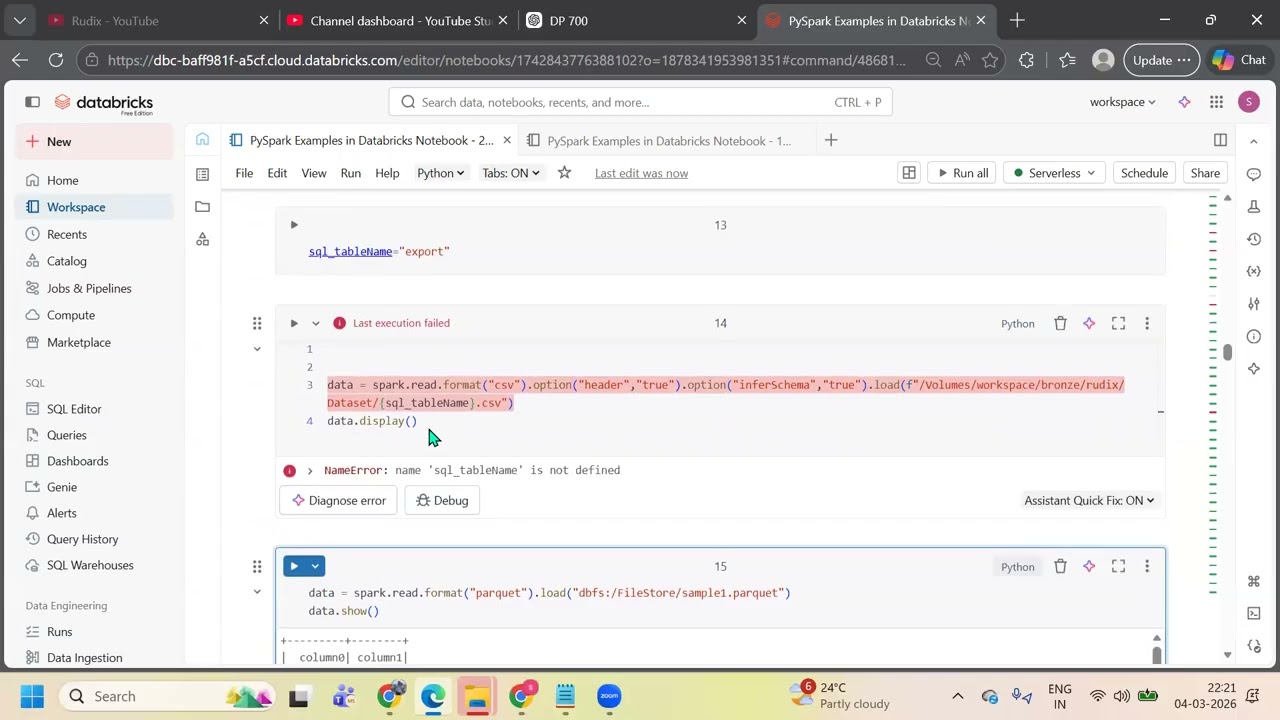Image resolution: width=1280 pixels, height=720 pixels.
Task: Run cell 14 with its play arrow
Action: point(294,323)
